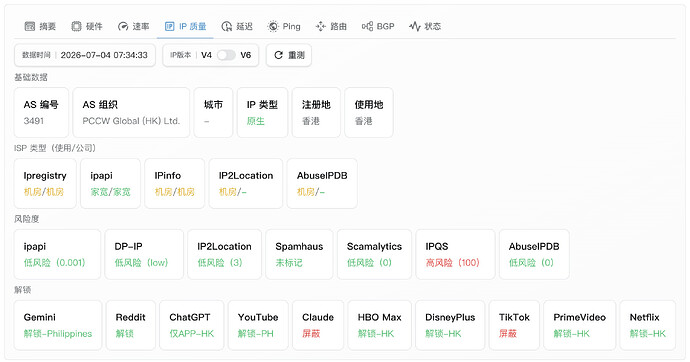Click the AbuseIPDB 机房/- card
Image resolution: width=690 pixels, height=362 pixels.
[x=322, y=183]
